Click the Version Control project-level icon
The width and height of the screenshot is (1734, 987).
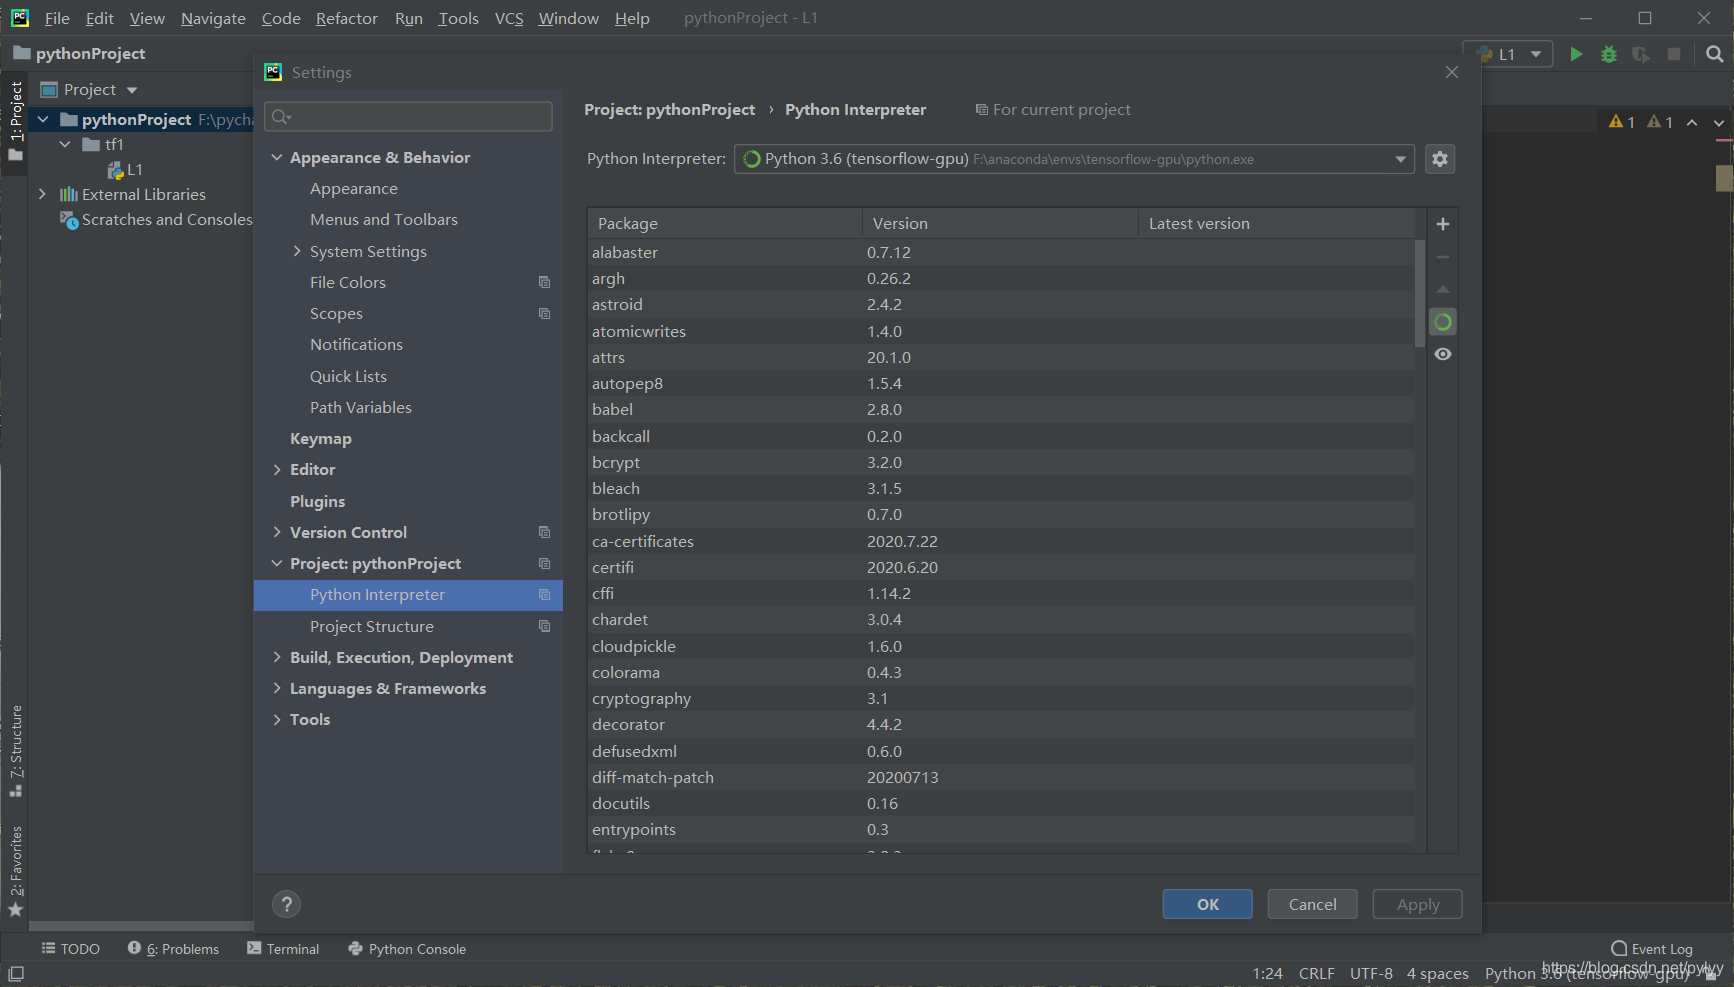tap(544, 532)
